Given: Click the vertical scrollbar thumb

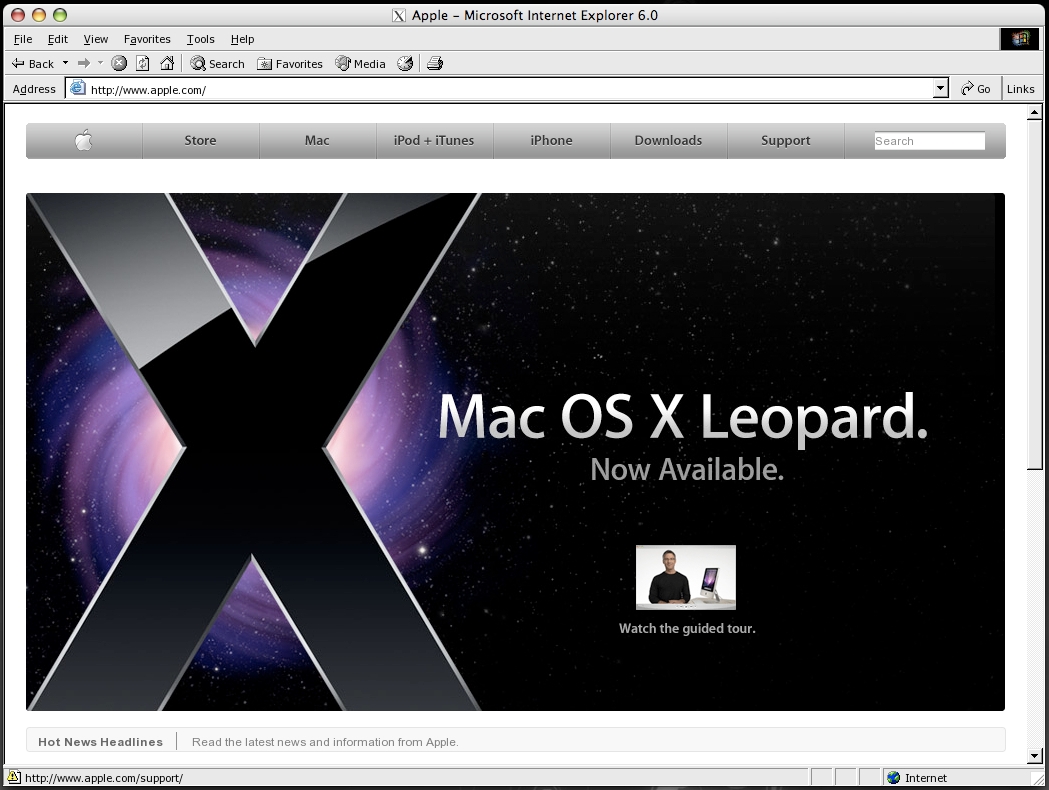Looking at the screenshot, I should tap(1034, 295).
